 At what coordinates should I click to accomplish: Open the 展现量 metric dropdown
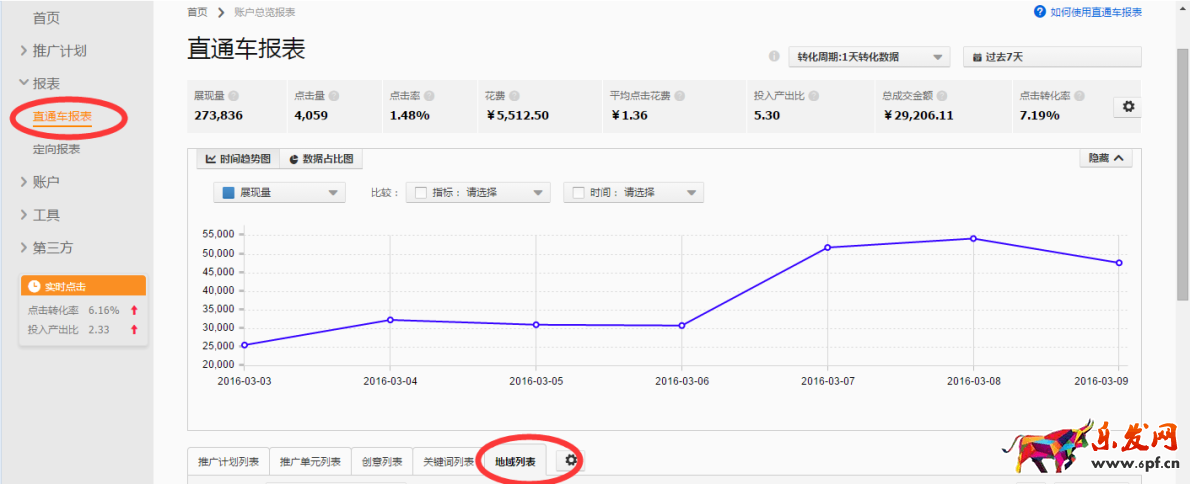point(279,193)
